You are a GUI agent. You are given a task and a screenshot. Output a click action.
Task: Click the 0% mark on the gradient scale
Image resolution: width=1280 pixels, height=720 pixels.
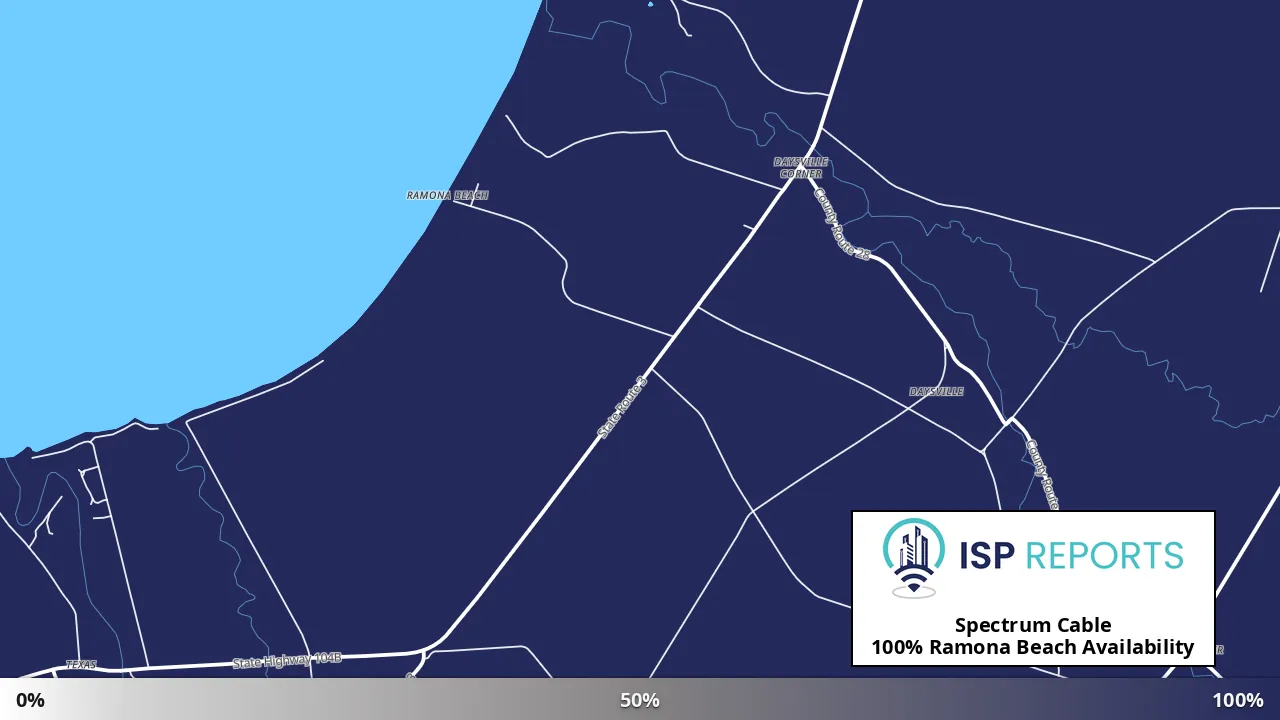(x=30, y=700)
